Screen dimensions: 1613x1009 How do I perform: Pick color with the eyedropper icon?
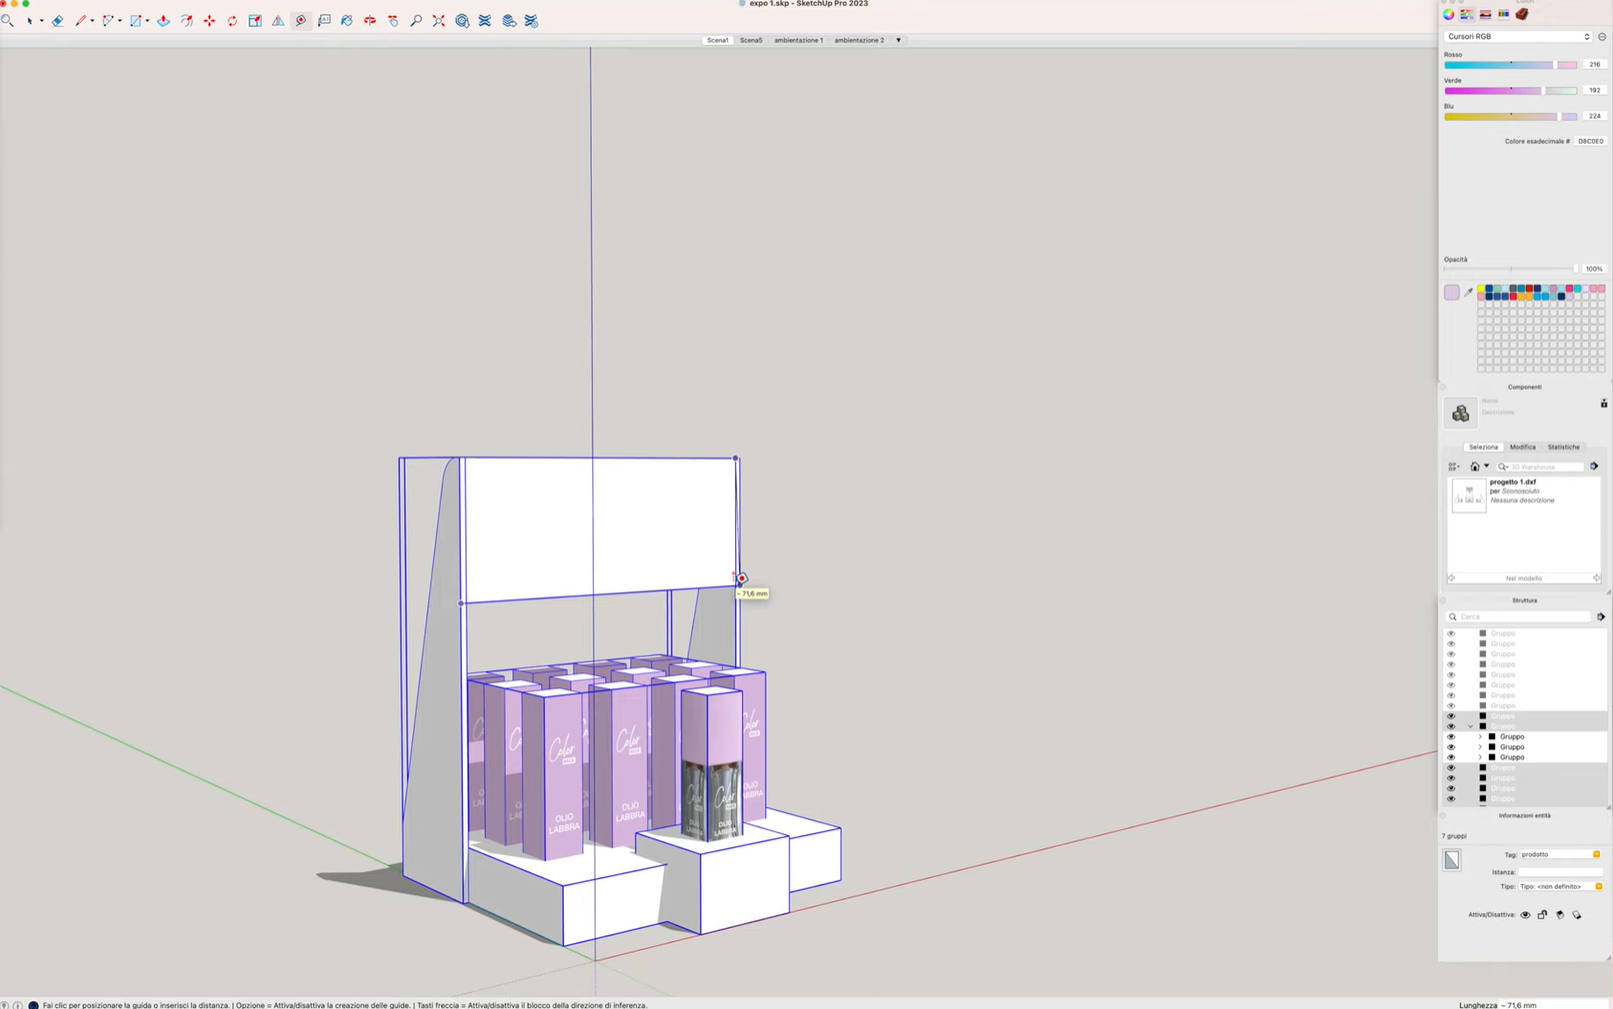1468,292
